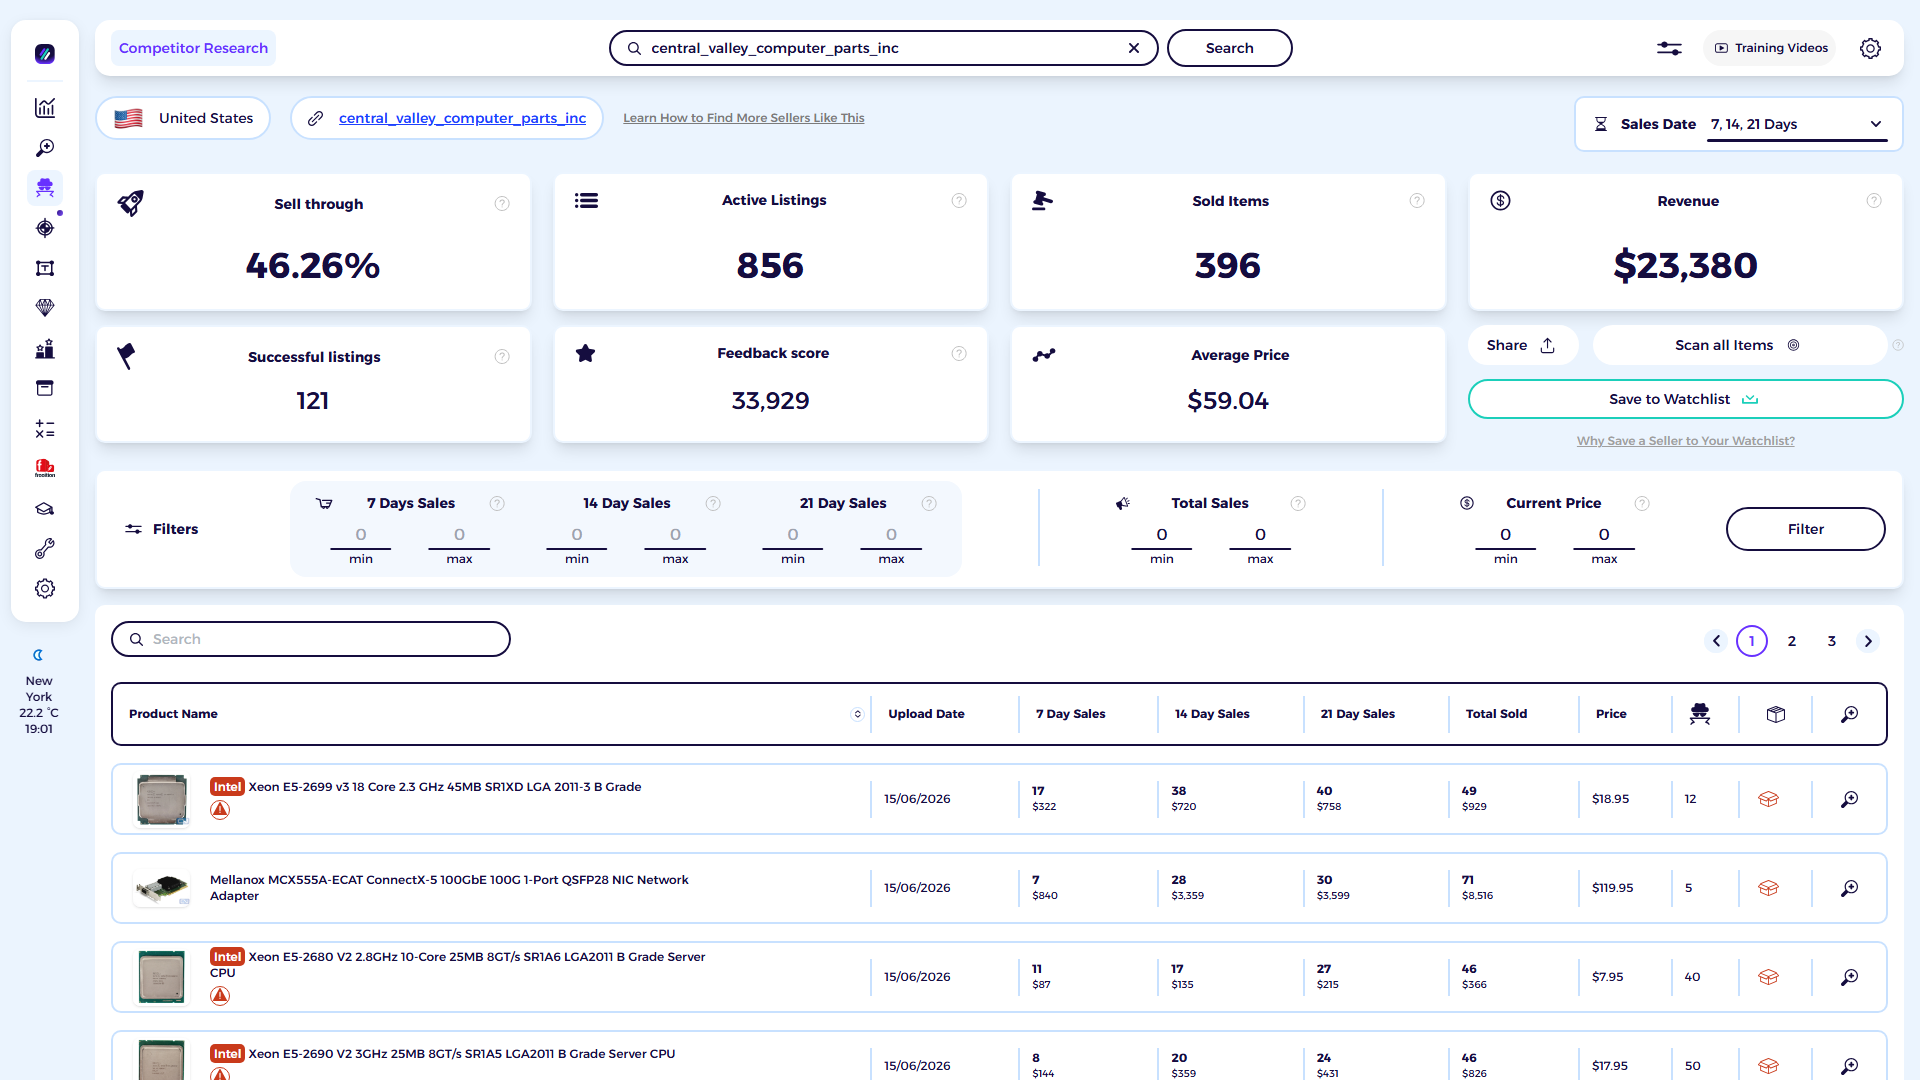Apply the Filter button
This screenshot has width=1920, height=1080.
1805,529
